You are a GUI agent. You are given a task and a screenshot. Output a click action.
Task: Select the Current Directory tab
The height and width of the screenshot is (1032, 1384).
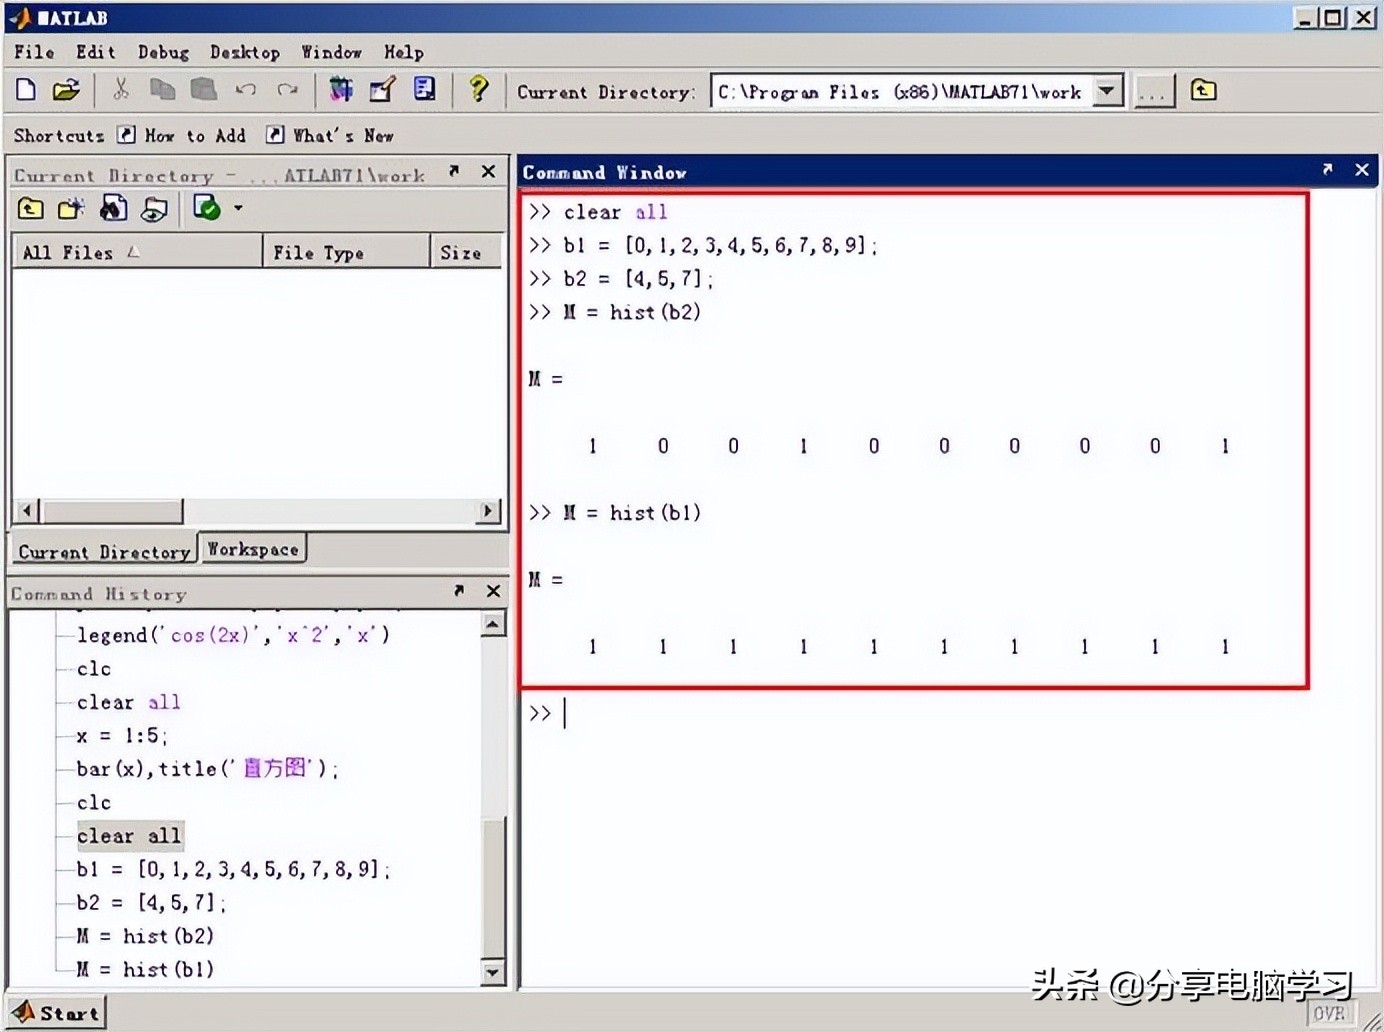point(104,551)
